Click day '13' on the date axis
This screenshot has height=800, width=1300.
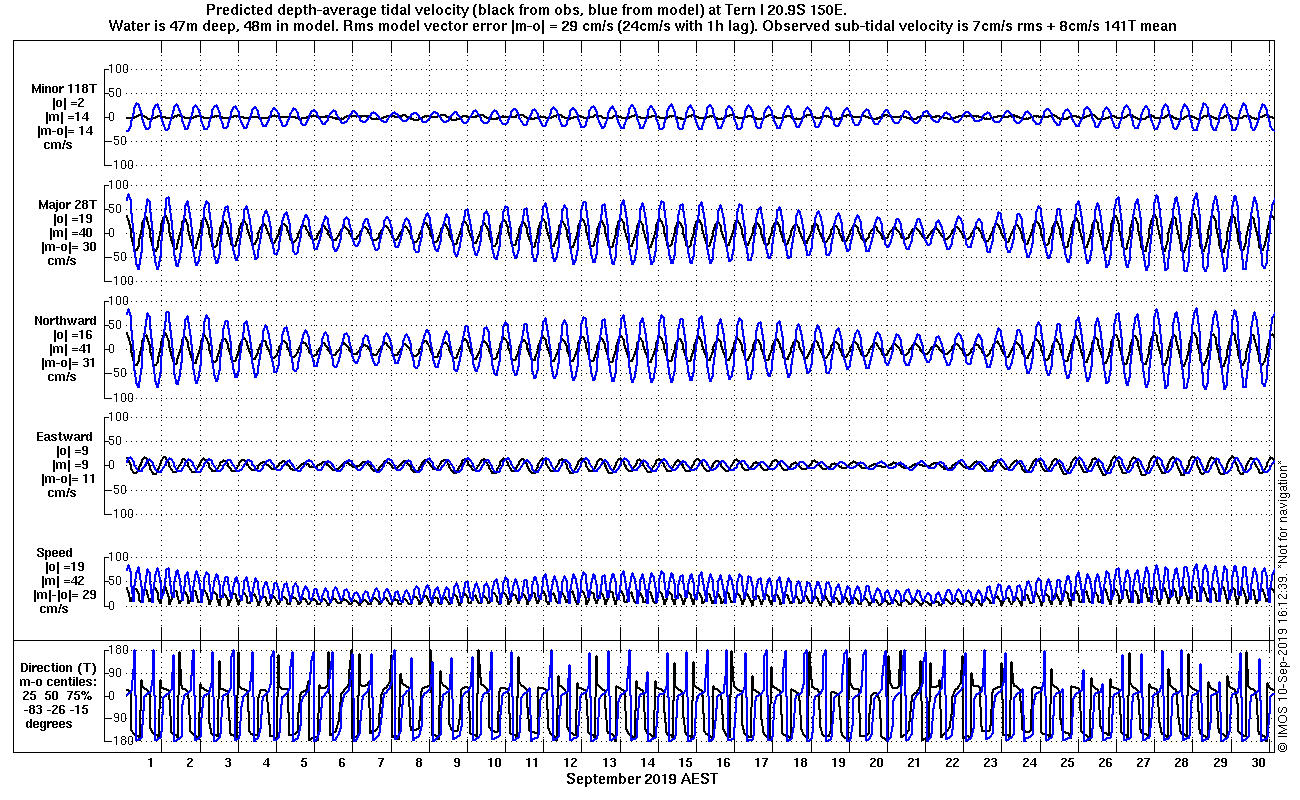[610, 763]
